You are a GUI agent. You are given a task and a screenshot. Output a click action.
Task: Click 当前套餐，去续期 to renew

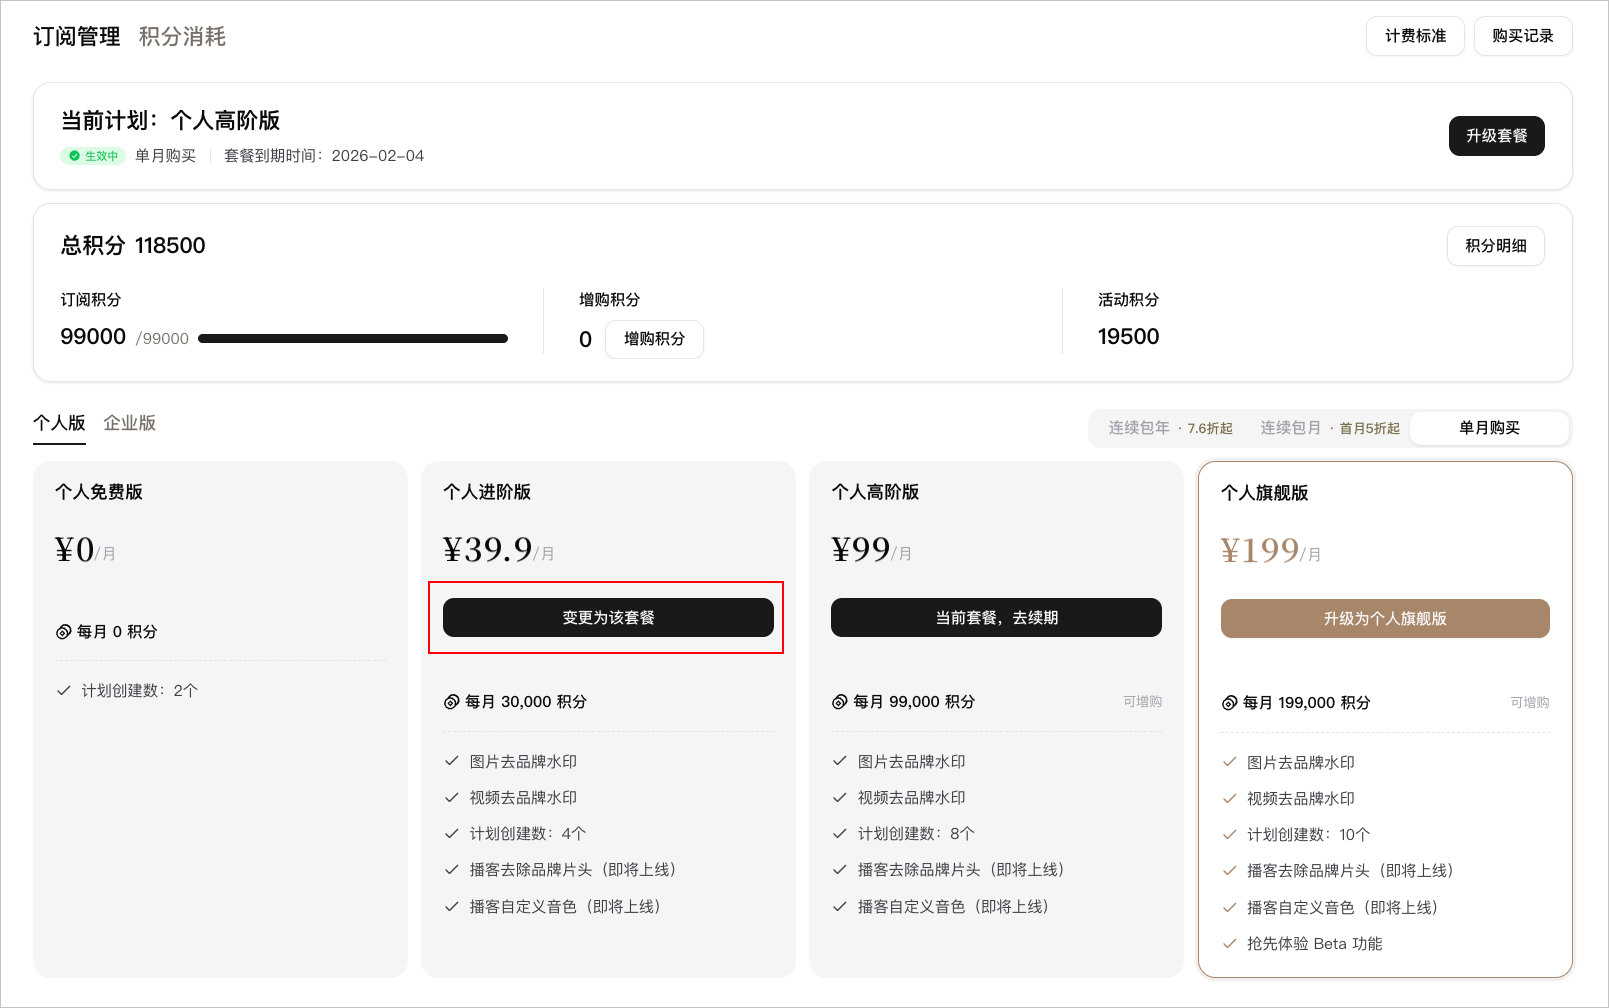tap(996, 618)
